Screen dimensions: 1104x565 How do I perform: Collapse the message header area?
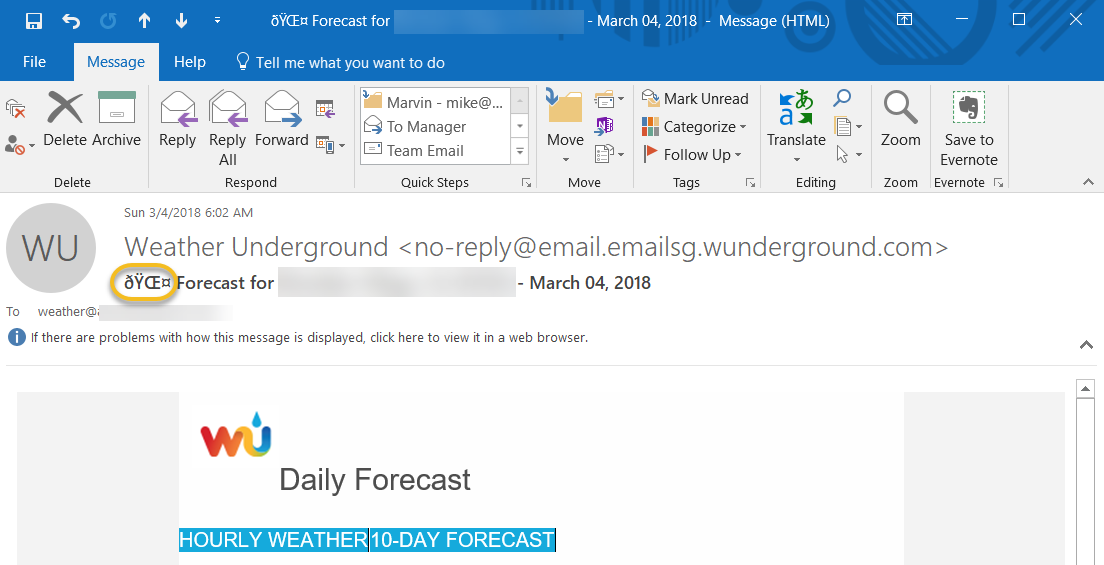pos(1087,345)
